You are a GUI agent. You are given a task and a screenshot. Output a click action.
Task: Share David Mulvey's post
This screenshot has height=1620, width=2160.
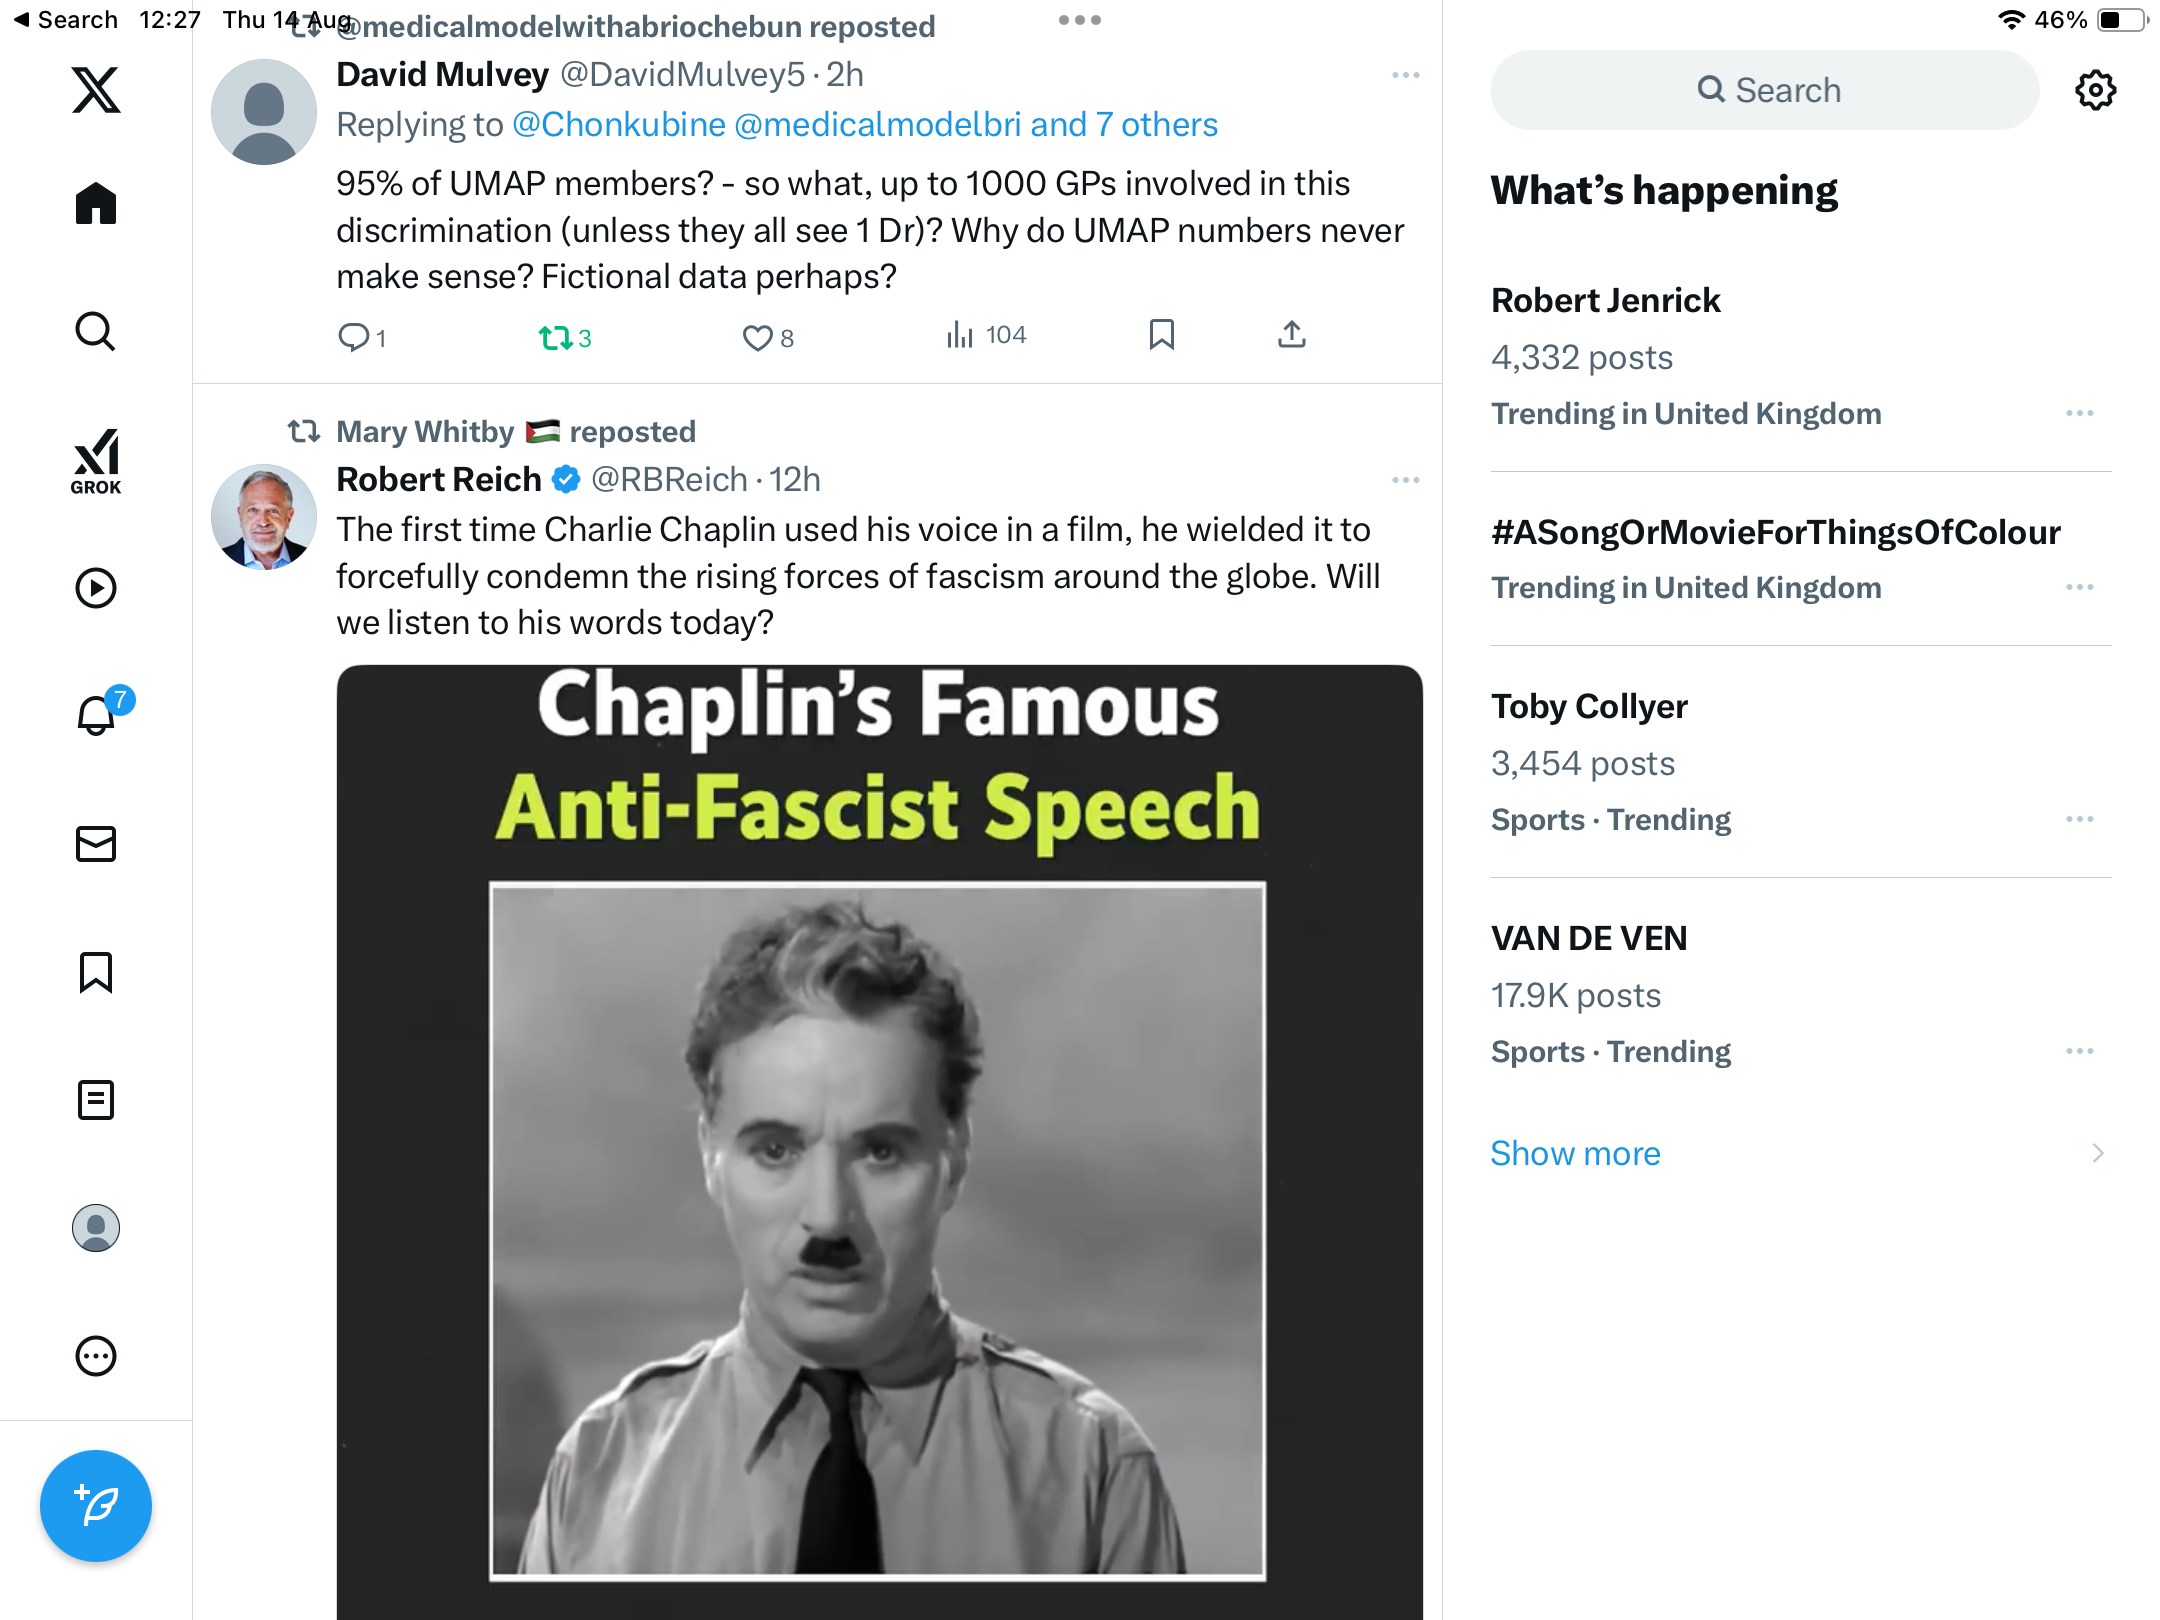click(1291, 335)
